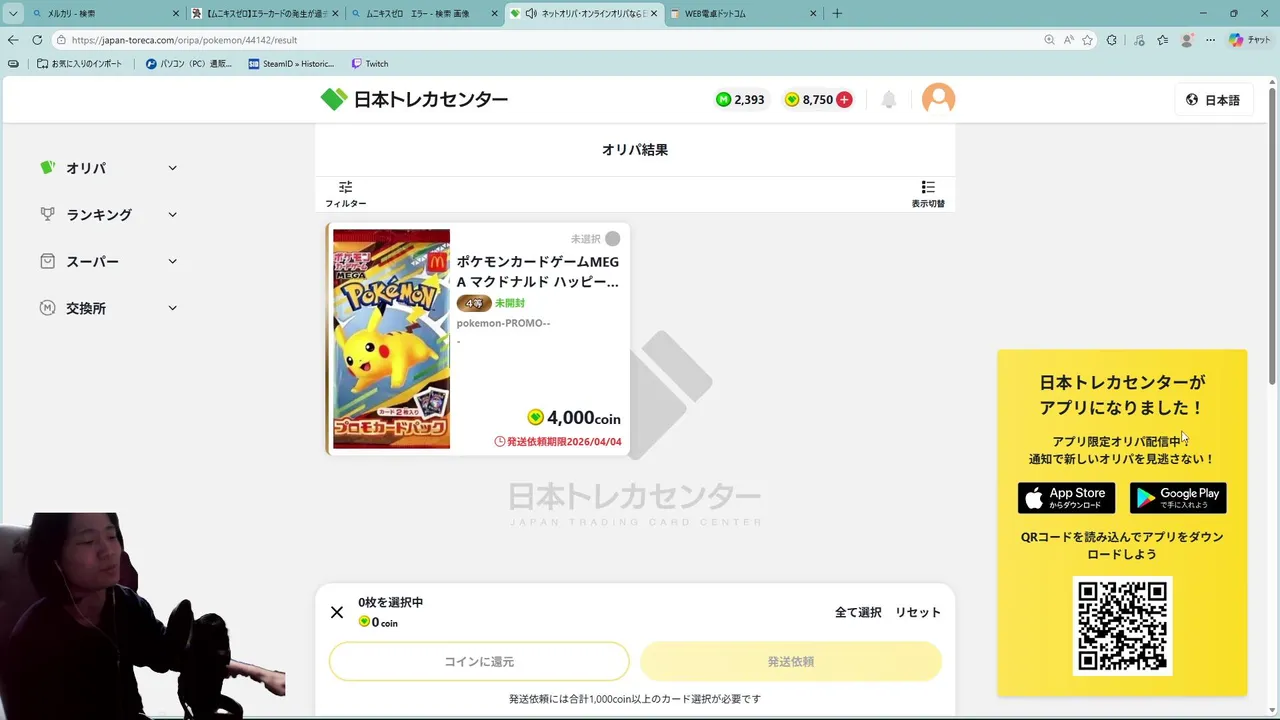Click リセット to clear selection
This screenshot has width=1280, height=720.
click(918, 612)
